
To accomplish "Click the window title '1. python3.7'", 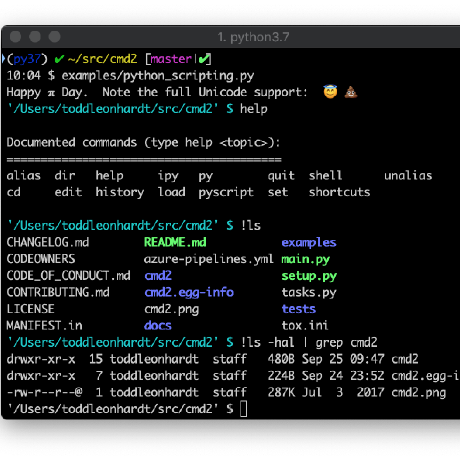I will 253,37.
